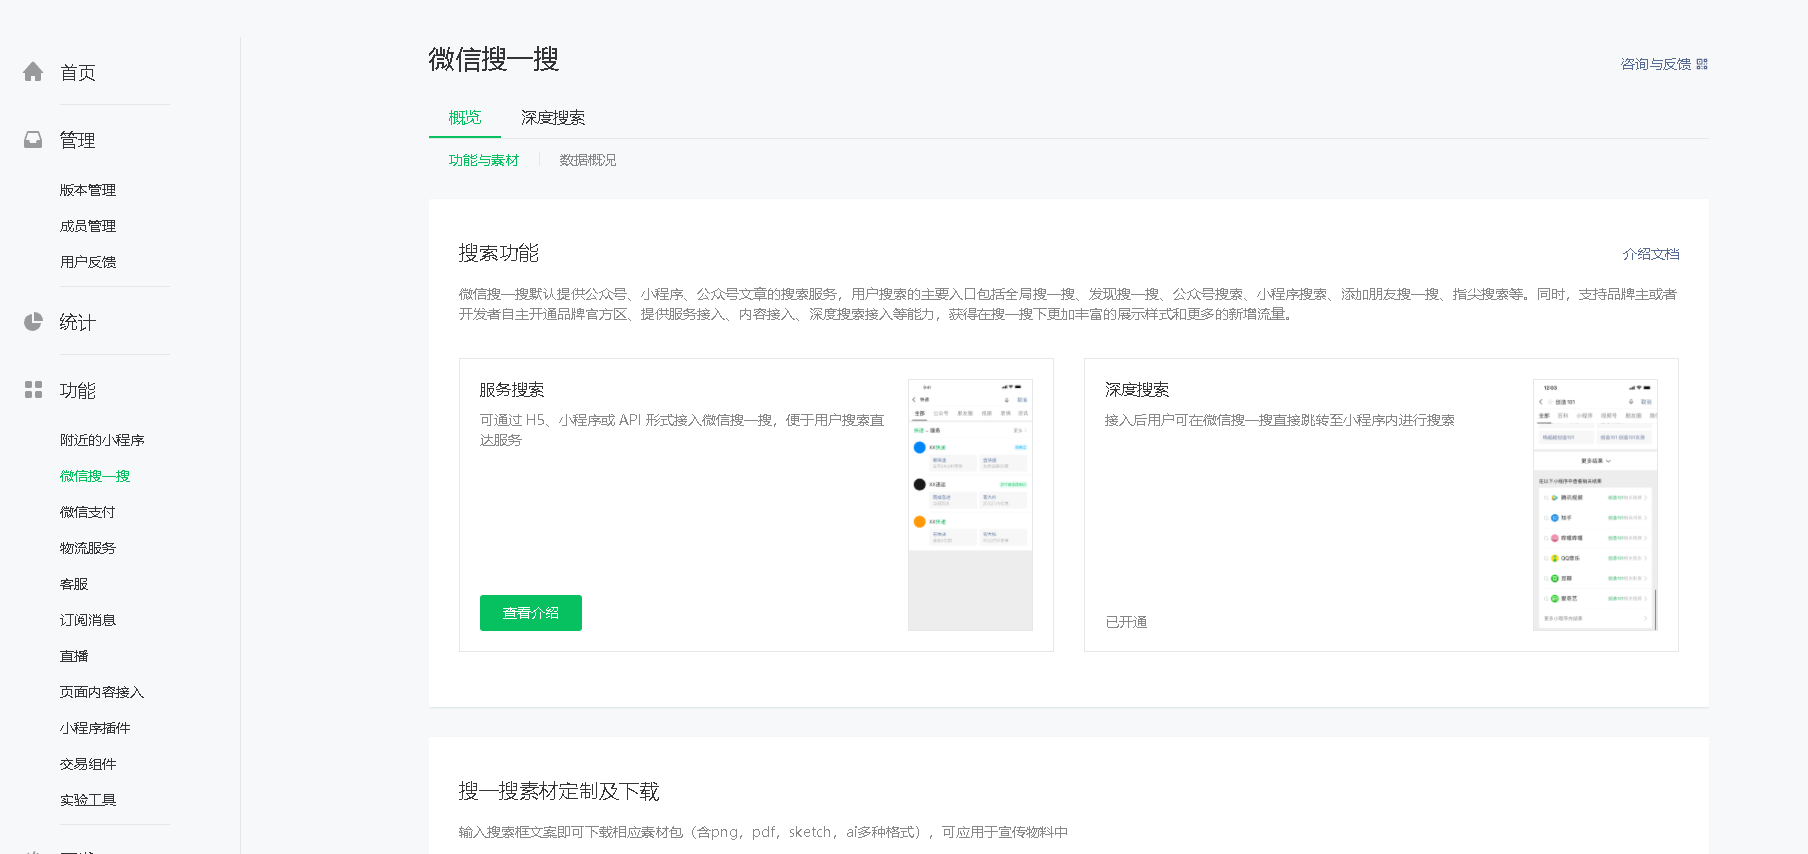This screenshot has height=854, width=1808.
Task: Select 管理 section heading
Action: pyautogui.click(x=78, y=141)
